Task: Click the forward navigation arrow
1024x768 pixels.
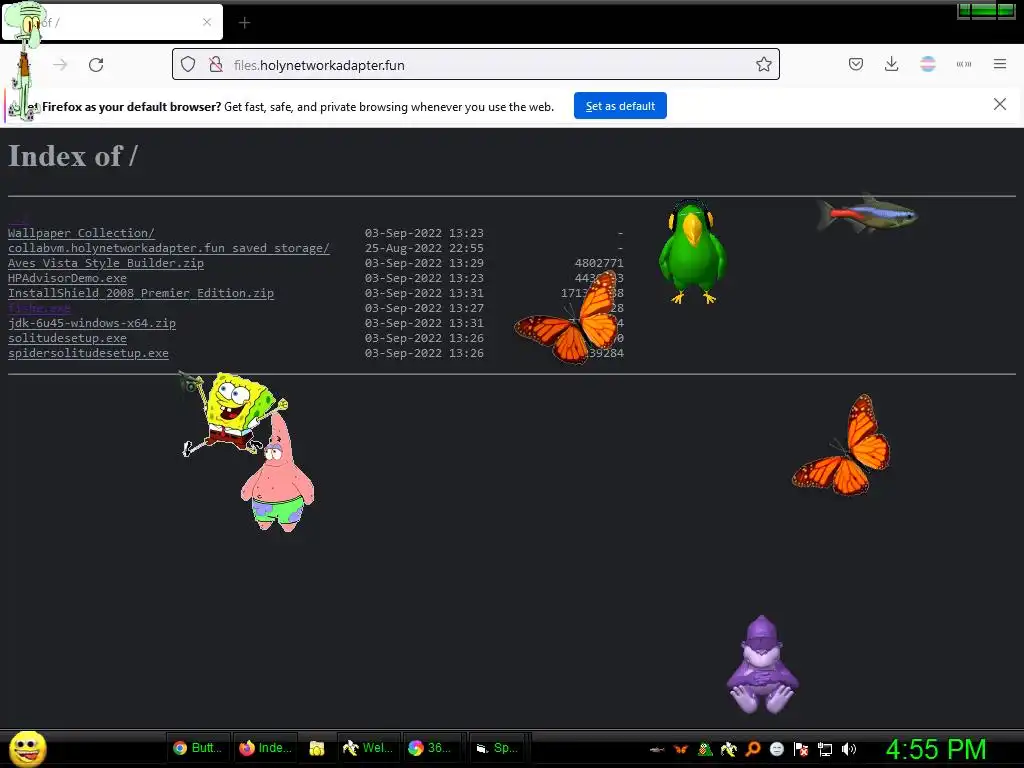Action: tap(60, 65)
